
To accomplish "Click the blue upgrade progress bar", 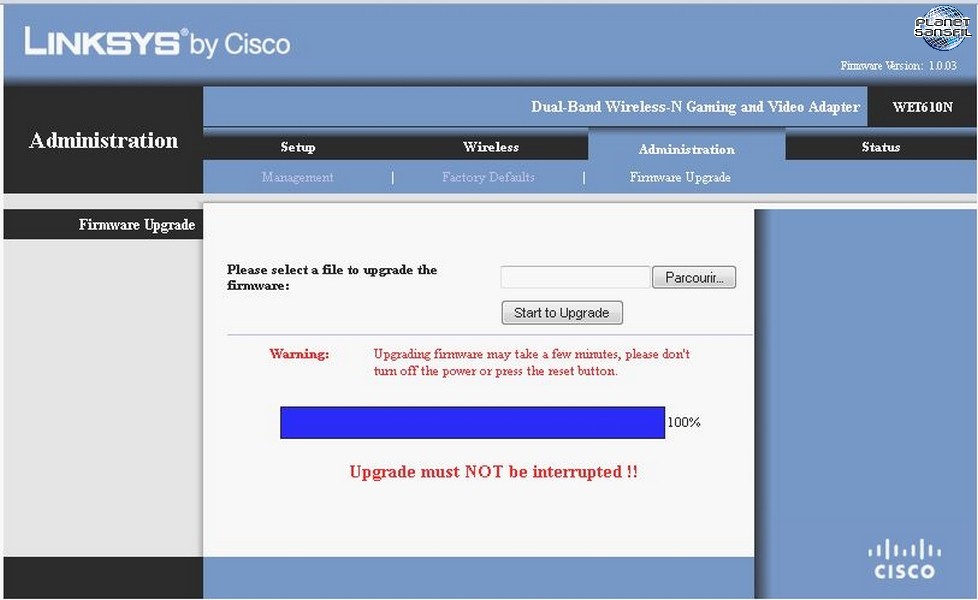I will (x=472, y=423).
